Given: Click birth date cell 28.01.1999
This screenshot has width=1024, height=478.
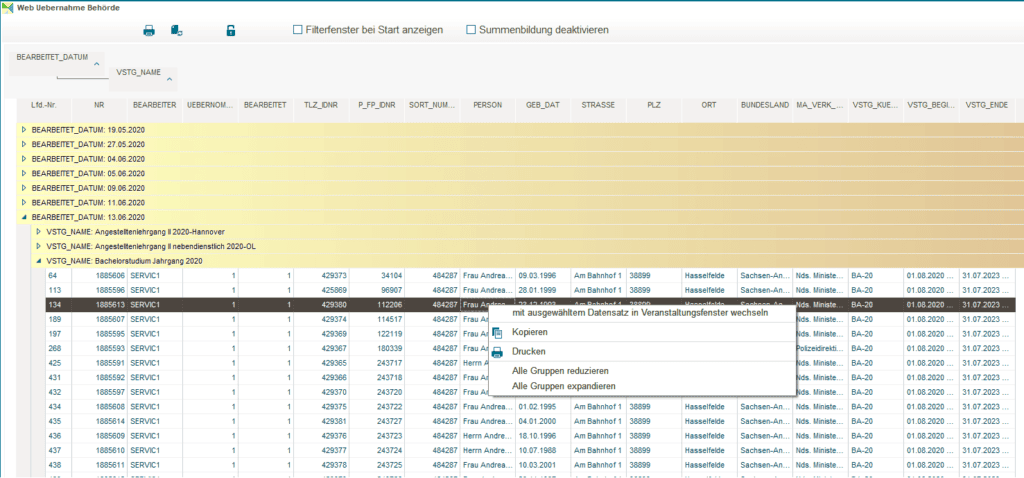Looking at the screenshot, I should pos(543,290).
